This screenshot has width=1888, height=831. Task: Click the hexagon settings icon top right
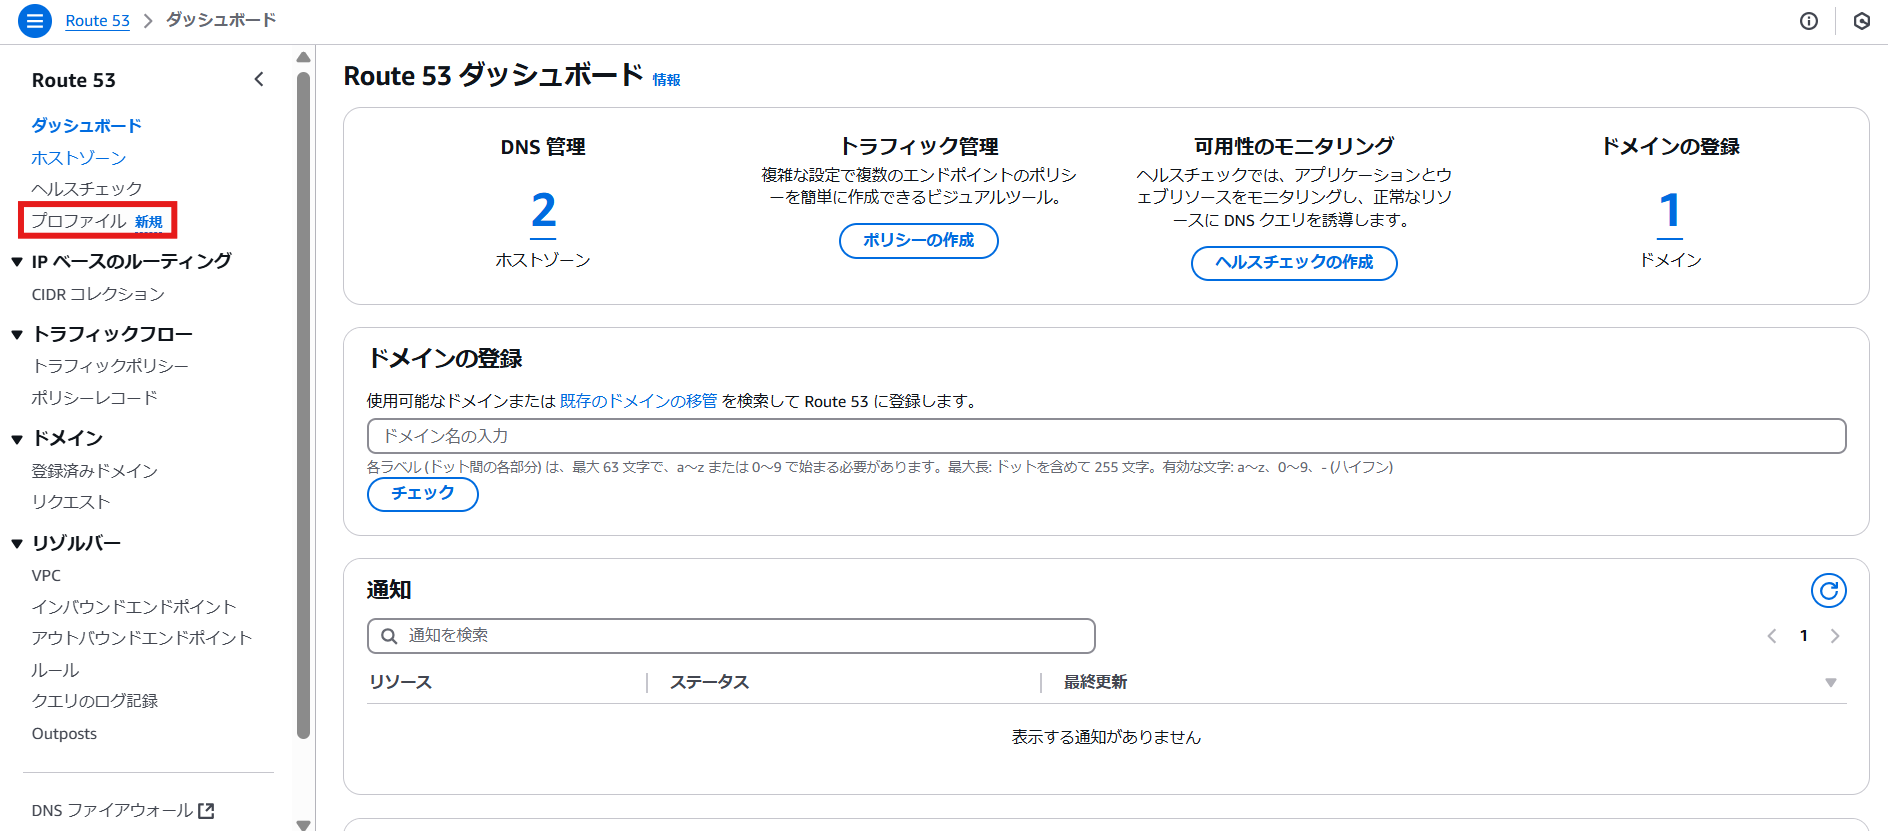pyautogui.click(x=1862, y=21)
